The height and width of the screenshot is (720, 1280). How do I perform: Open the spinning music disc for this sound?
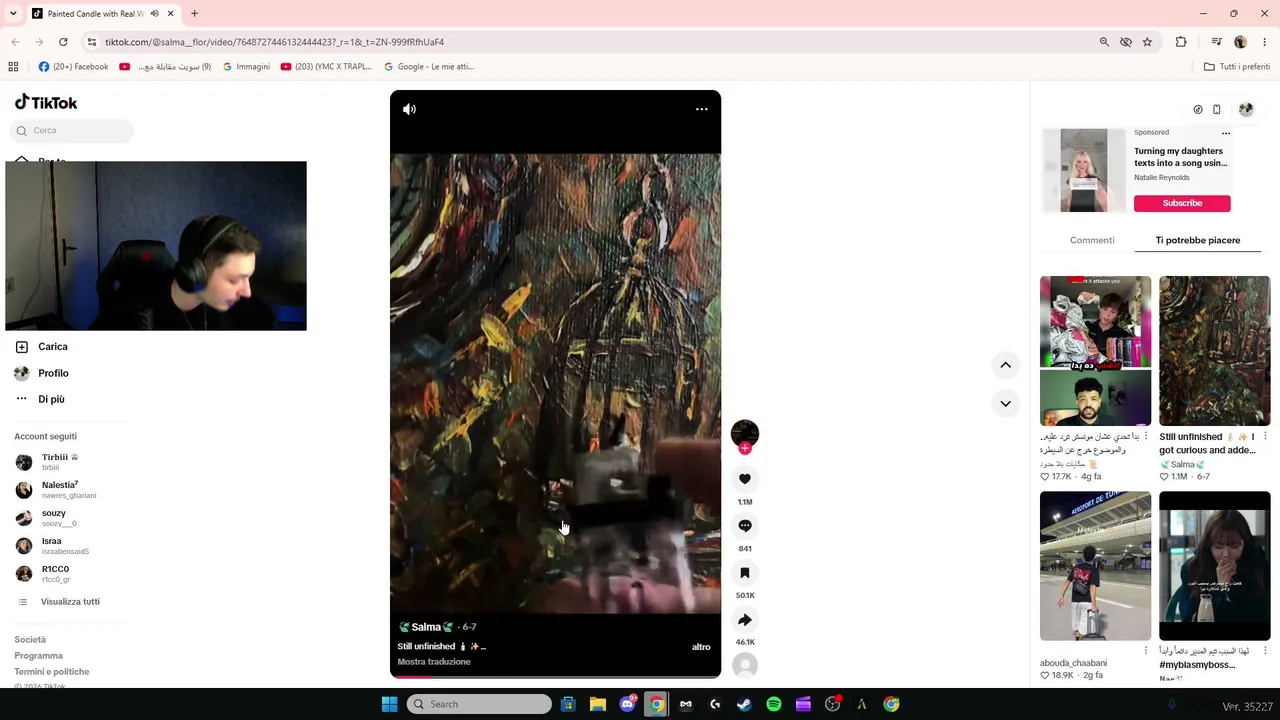745,665
